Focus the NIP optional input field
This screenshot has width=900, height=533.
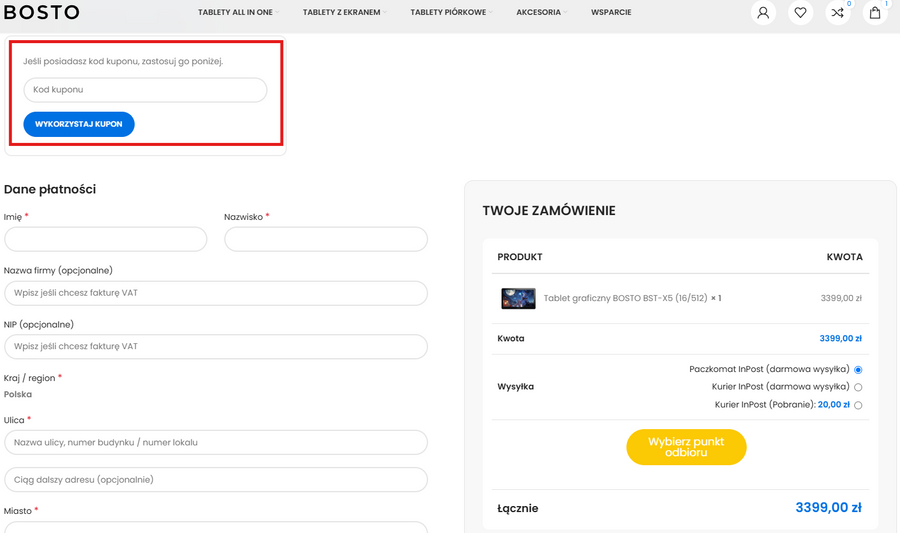[x=215, y=346]
